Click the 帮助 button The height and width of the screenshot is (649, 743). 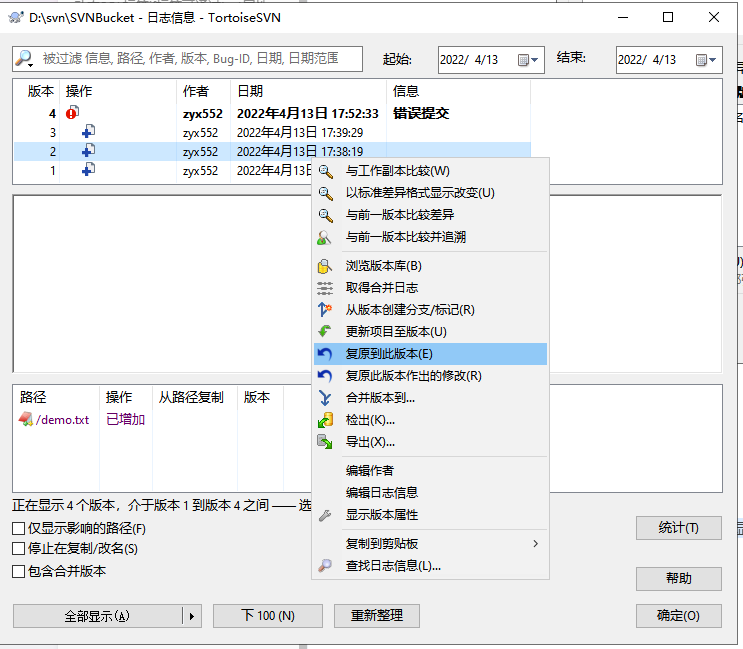679,578
